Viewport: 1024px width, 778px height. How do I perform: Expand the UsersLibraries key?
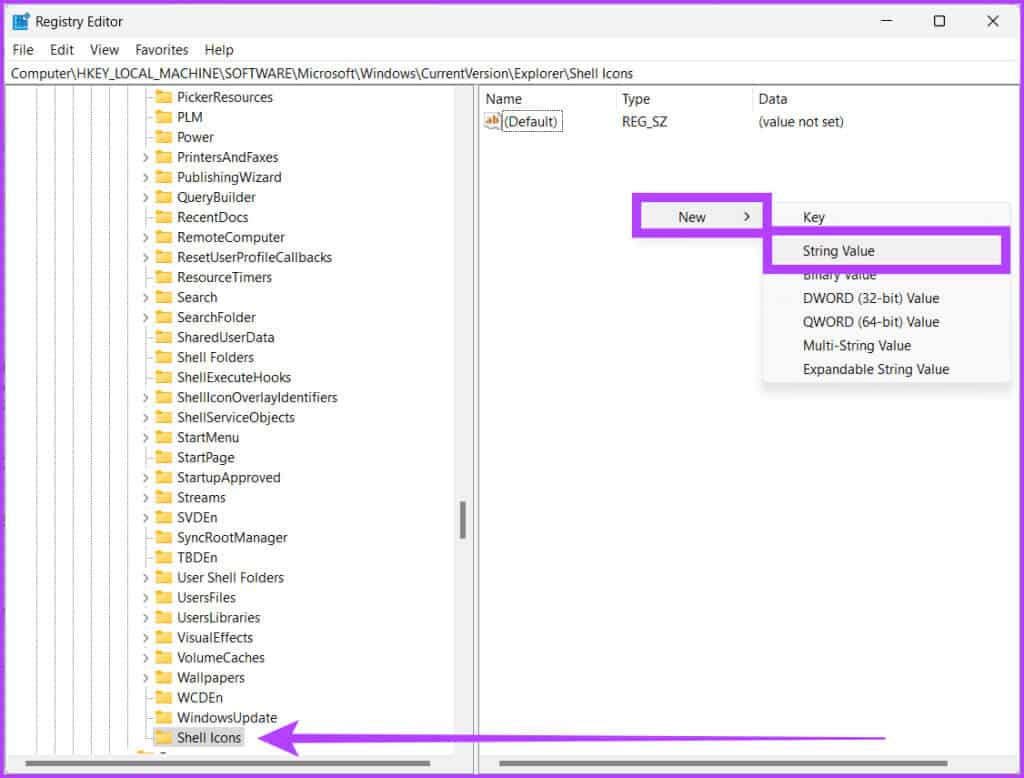tap(146, 618)
